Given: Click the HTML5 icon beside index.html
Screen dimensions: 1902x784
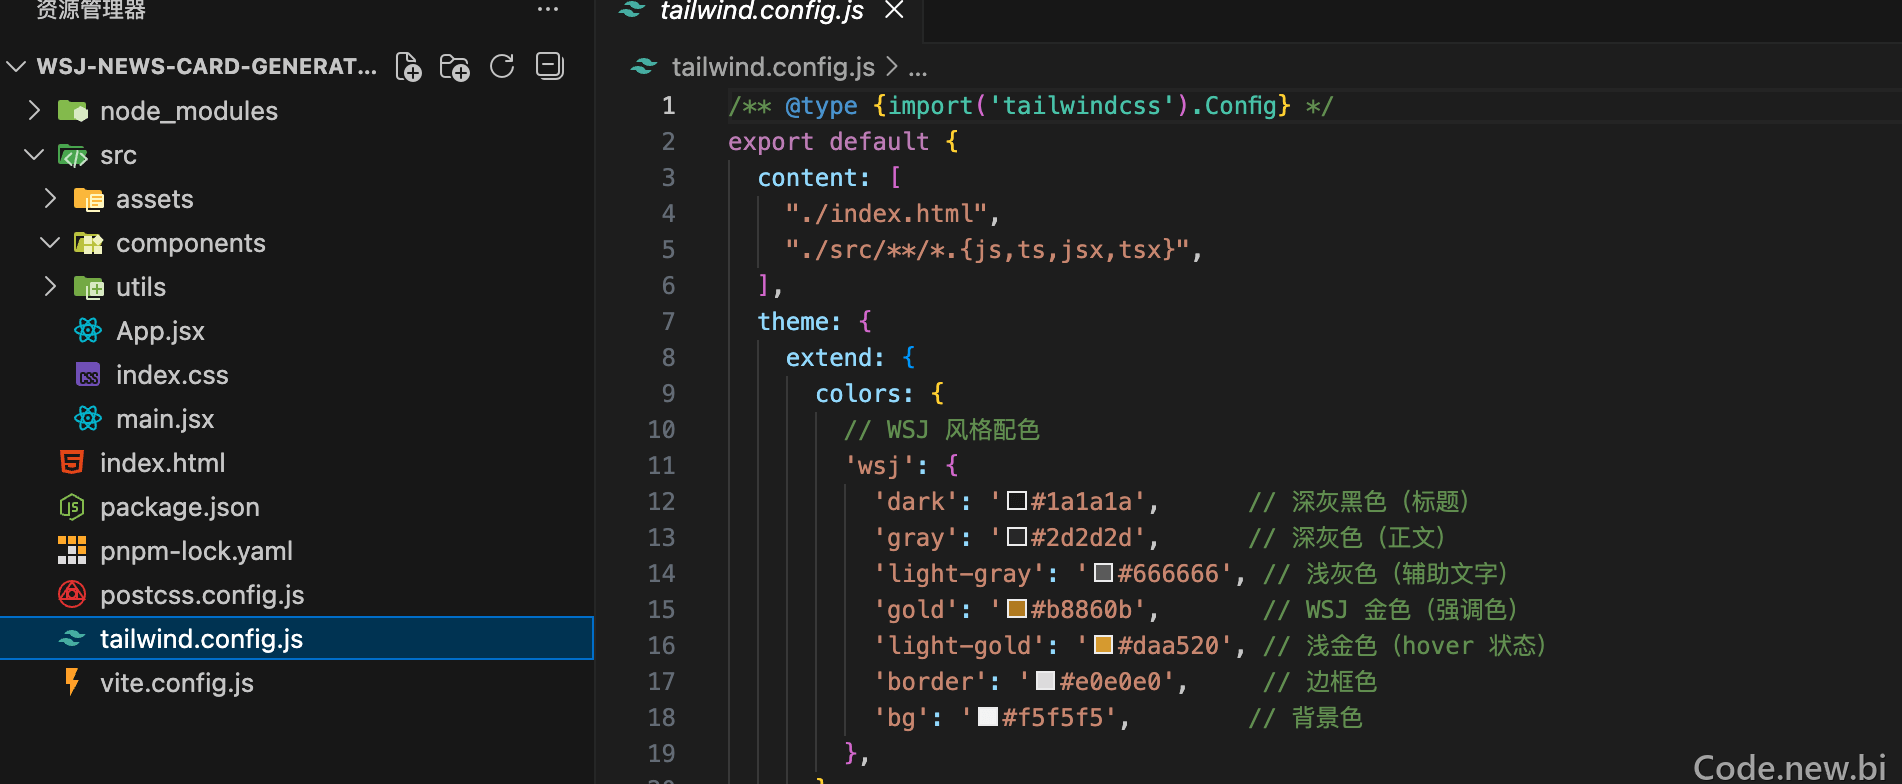Looking at the screenshot, I should (72, 462).
